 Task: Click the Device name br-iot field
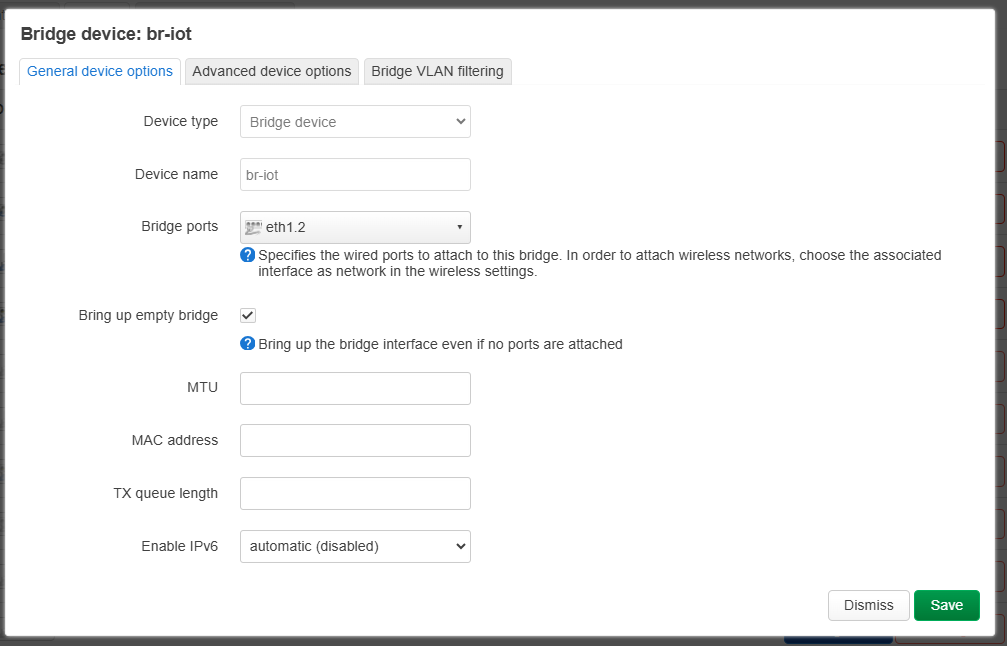point(355,175)
